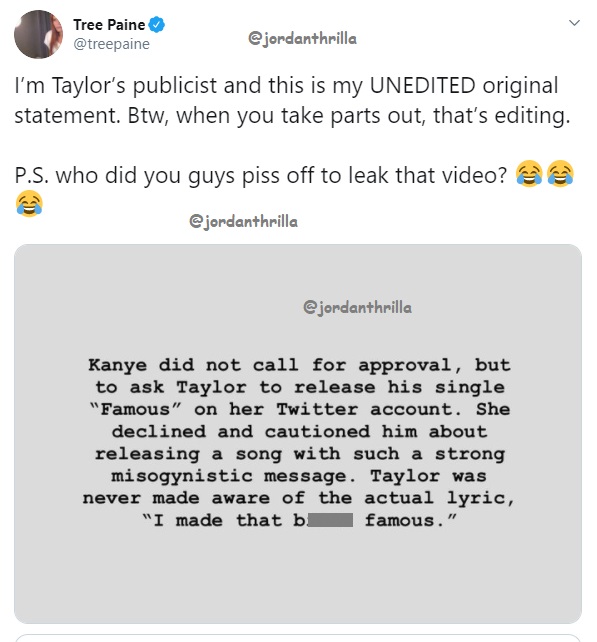Click the card outline below the image

[298, 638]
